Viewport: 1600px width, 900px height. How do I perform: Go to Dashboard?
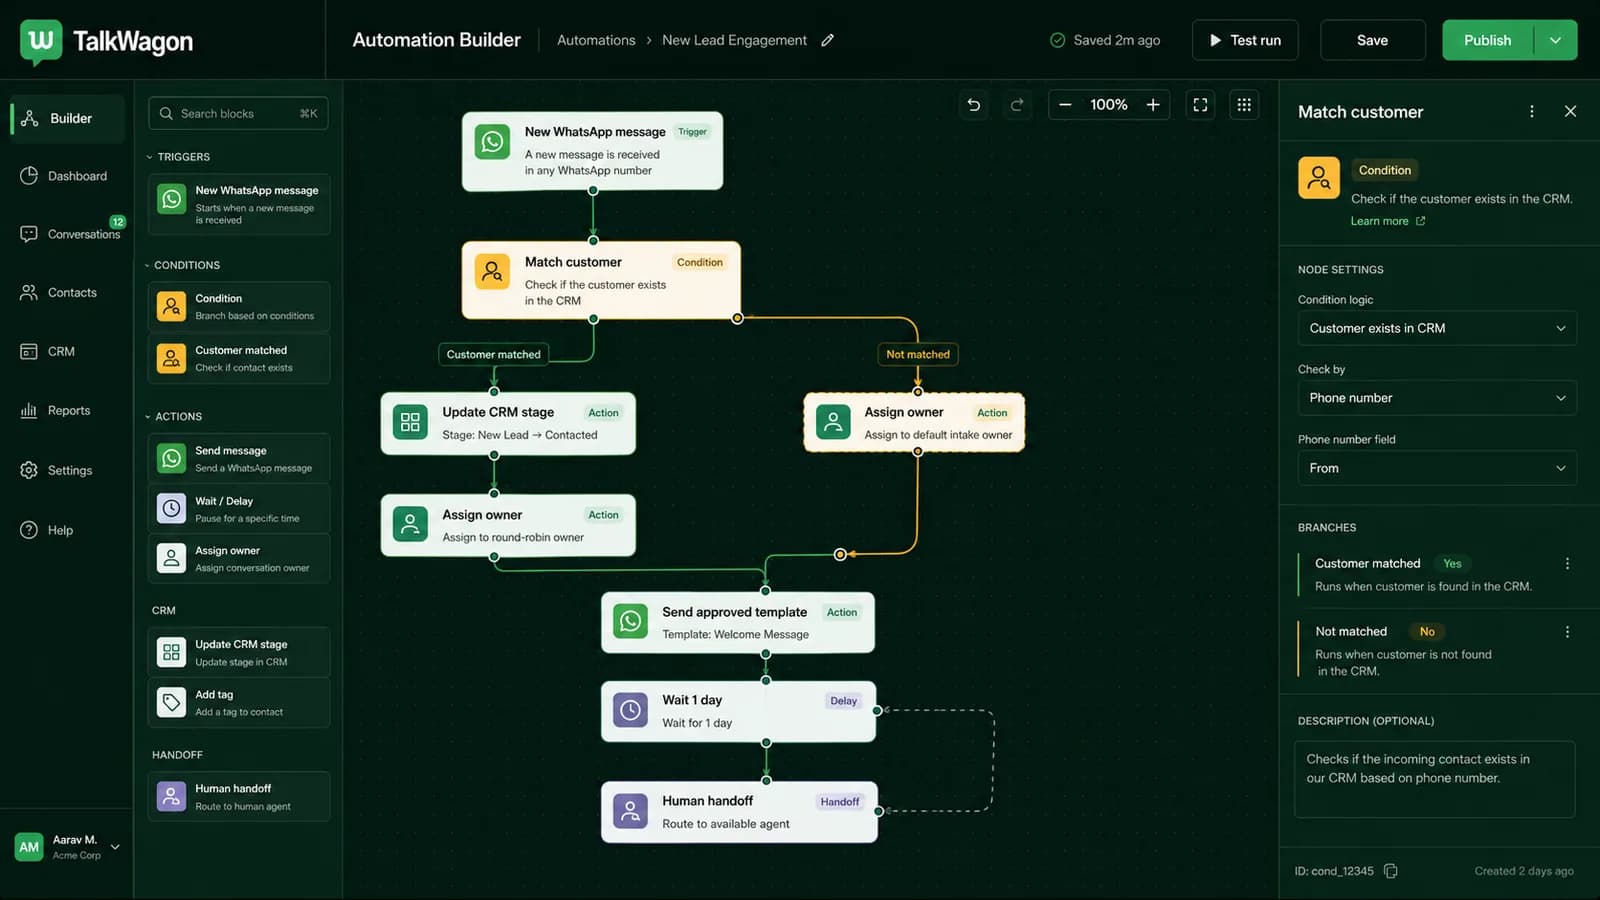click(x=64, y=176)
